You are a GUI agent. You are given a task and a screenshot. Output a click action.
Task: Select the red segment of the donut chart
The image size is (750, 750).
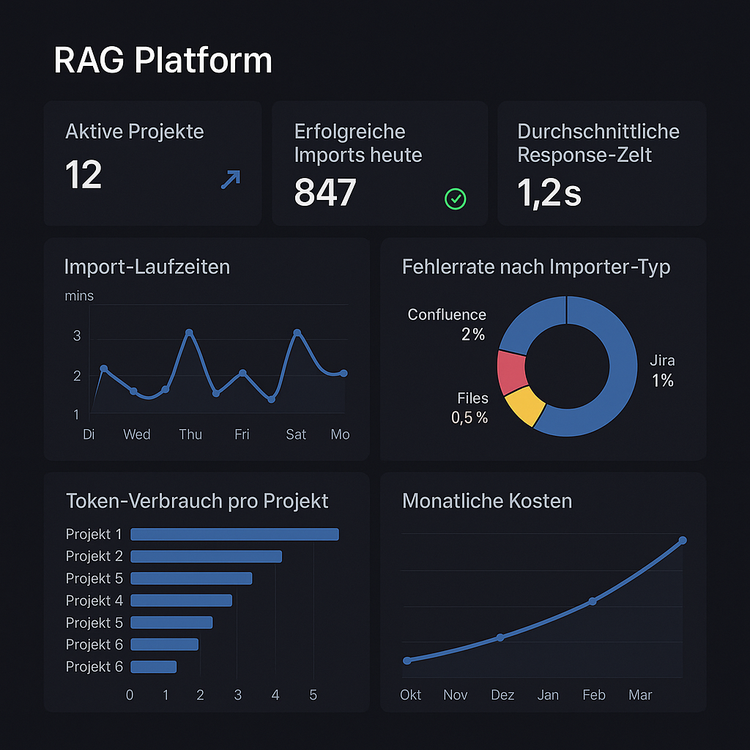click(512, 372)
